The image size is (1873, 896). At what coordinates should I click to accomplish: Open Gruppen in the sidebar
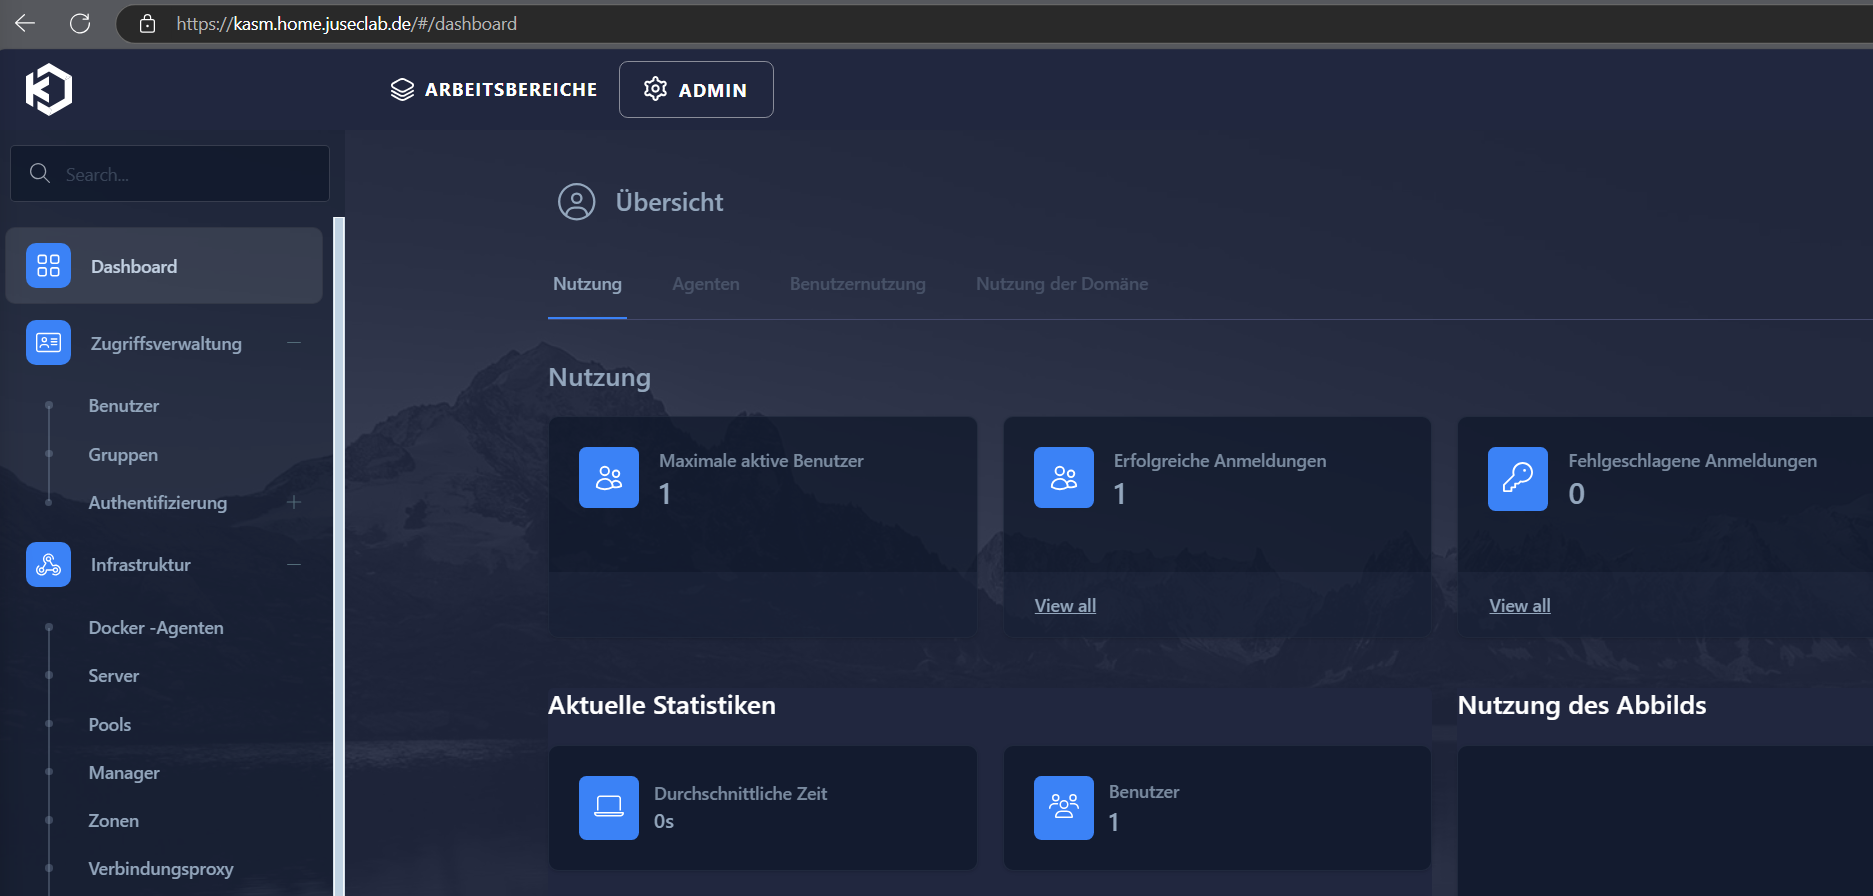coord(123,455)
